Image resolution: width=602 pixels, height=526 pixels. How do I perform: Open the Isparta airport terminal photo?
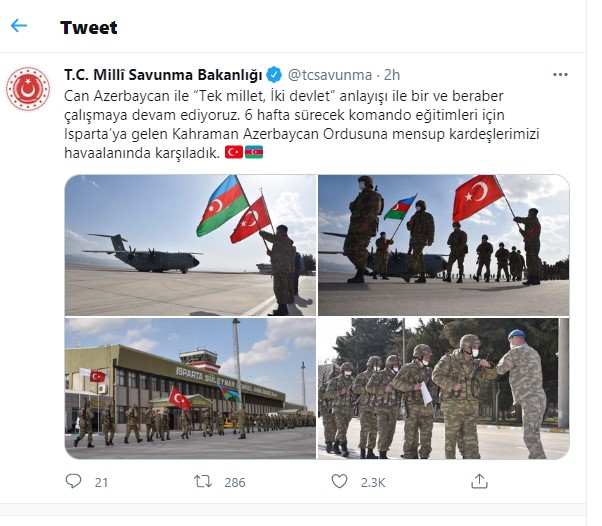(x=190, y=388)
